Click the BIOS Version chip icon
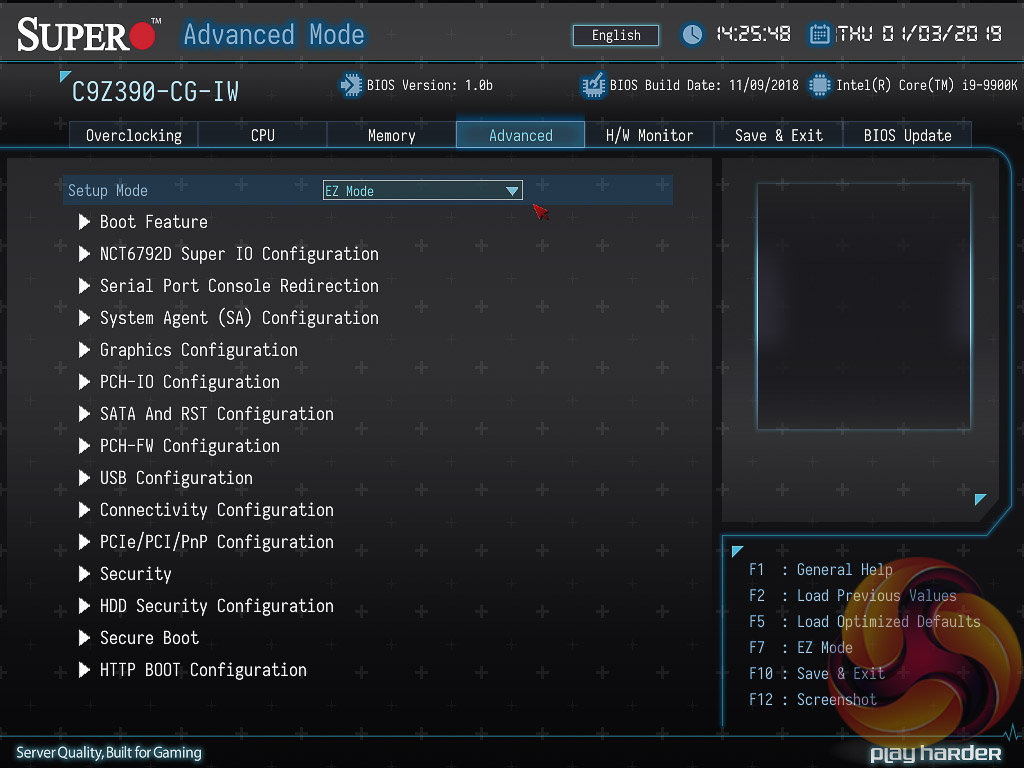This screenshot has width=1024, height=768. coord(351,86)
